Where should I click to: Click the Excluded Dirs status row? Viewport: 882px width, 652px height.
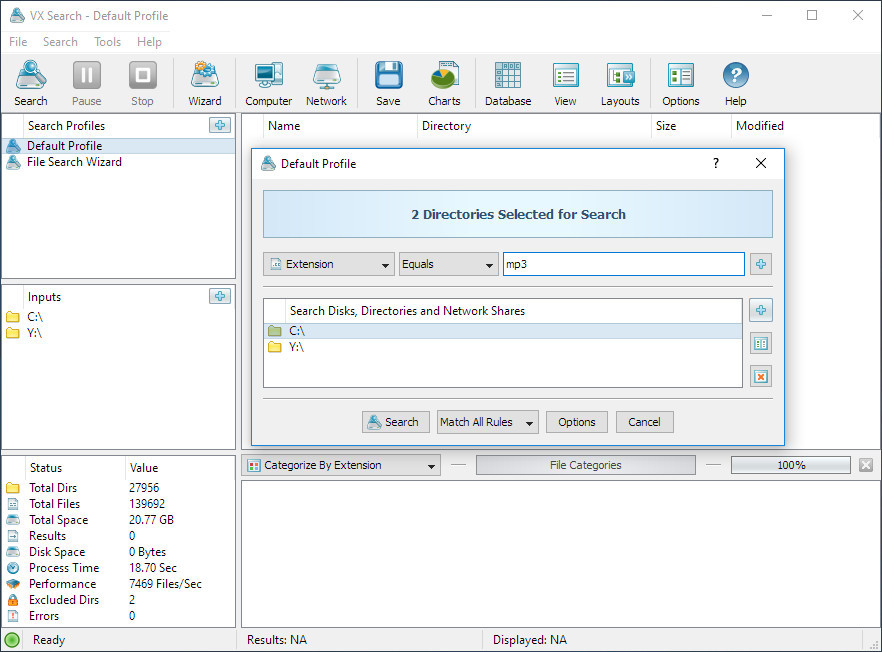click(118, 600)
